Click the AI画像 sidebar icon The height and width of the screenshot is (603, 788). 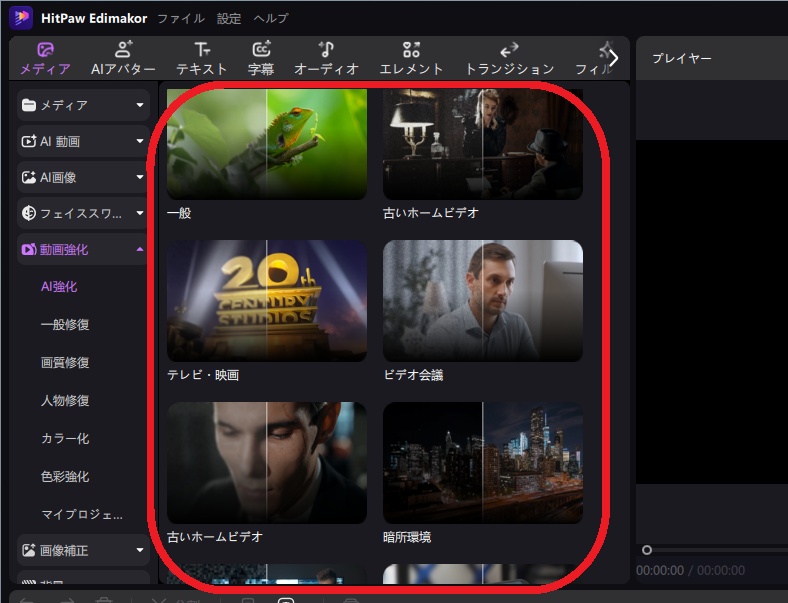click(29, 177)
